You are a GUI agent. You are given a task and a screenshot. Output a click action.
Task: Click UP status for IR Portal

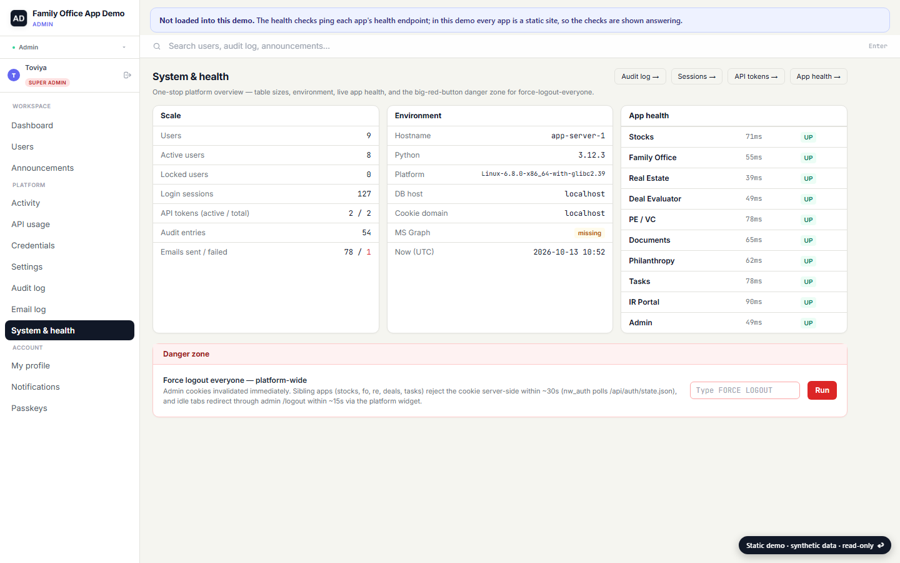(808, 302)
